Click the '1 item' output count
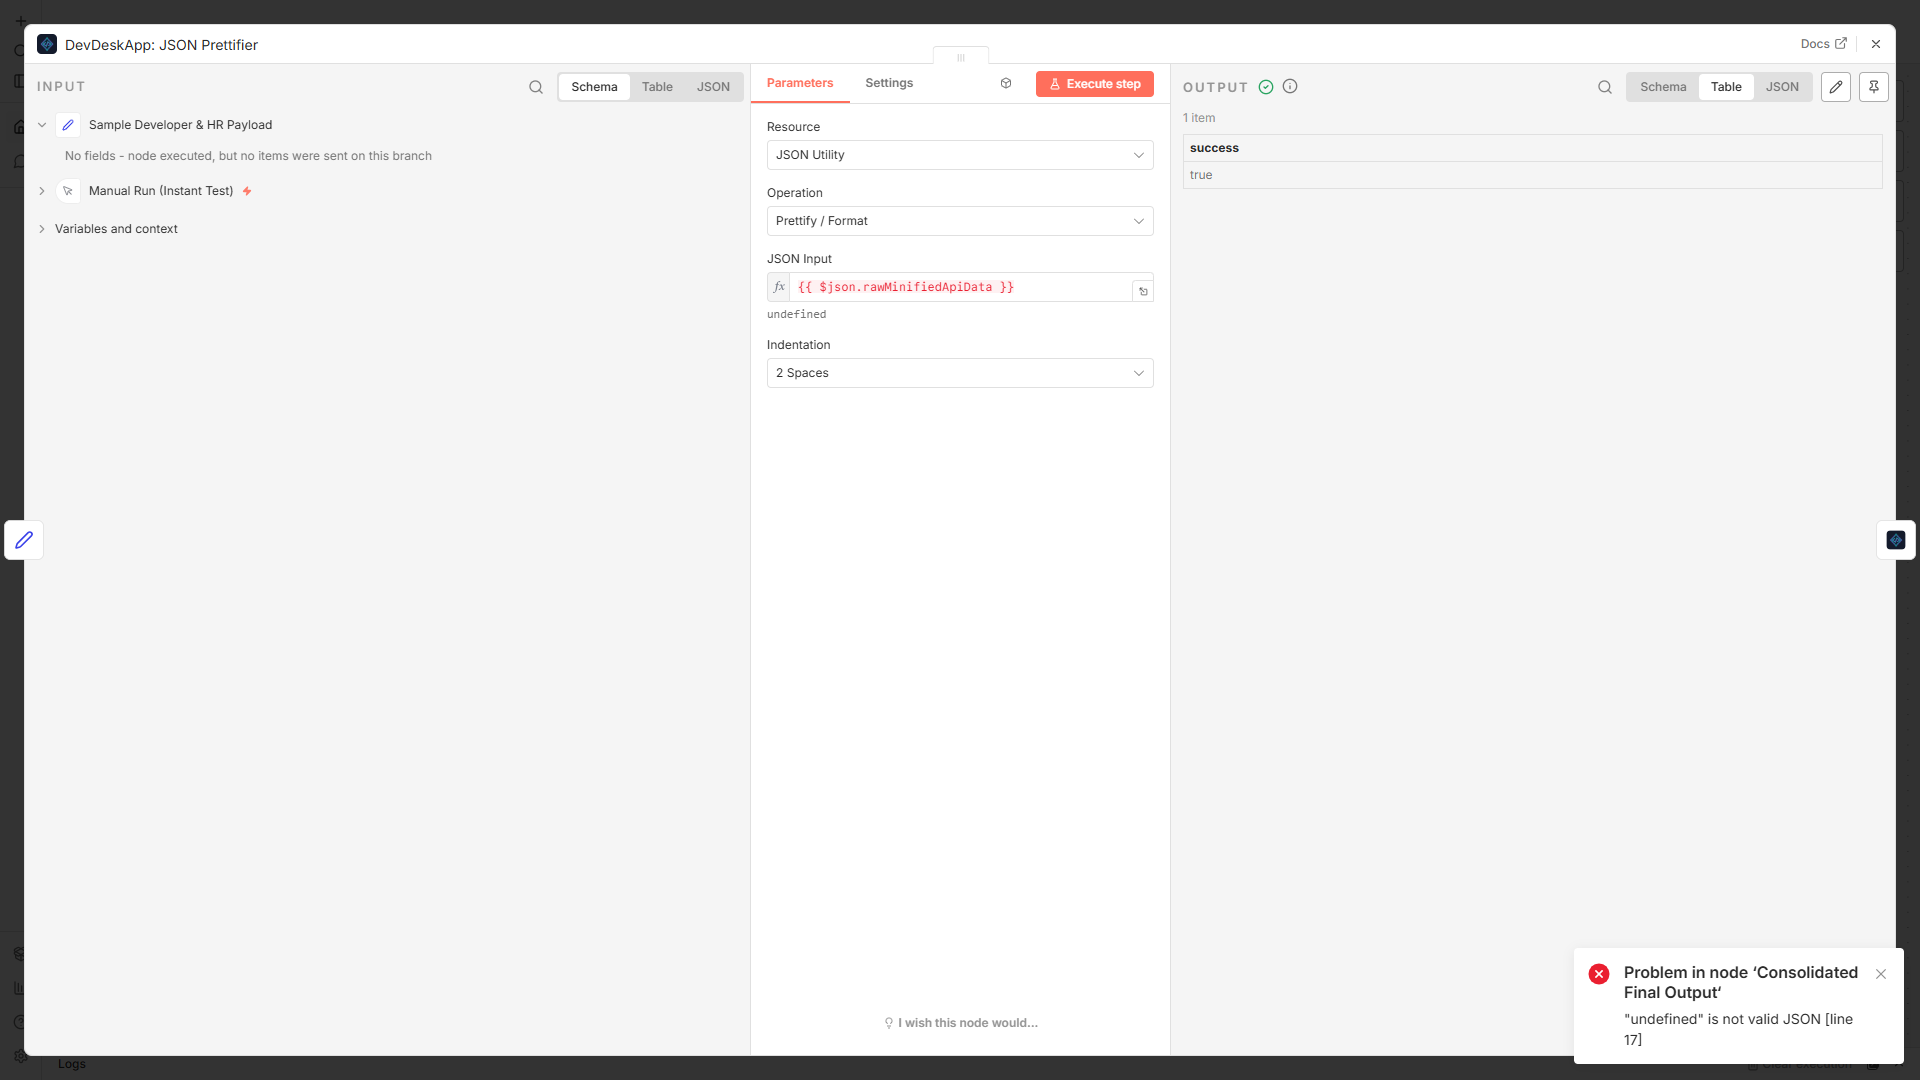 [1199, 118]
